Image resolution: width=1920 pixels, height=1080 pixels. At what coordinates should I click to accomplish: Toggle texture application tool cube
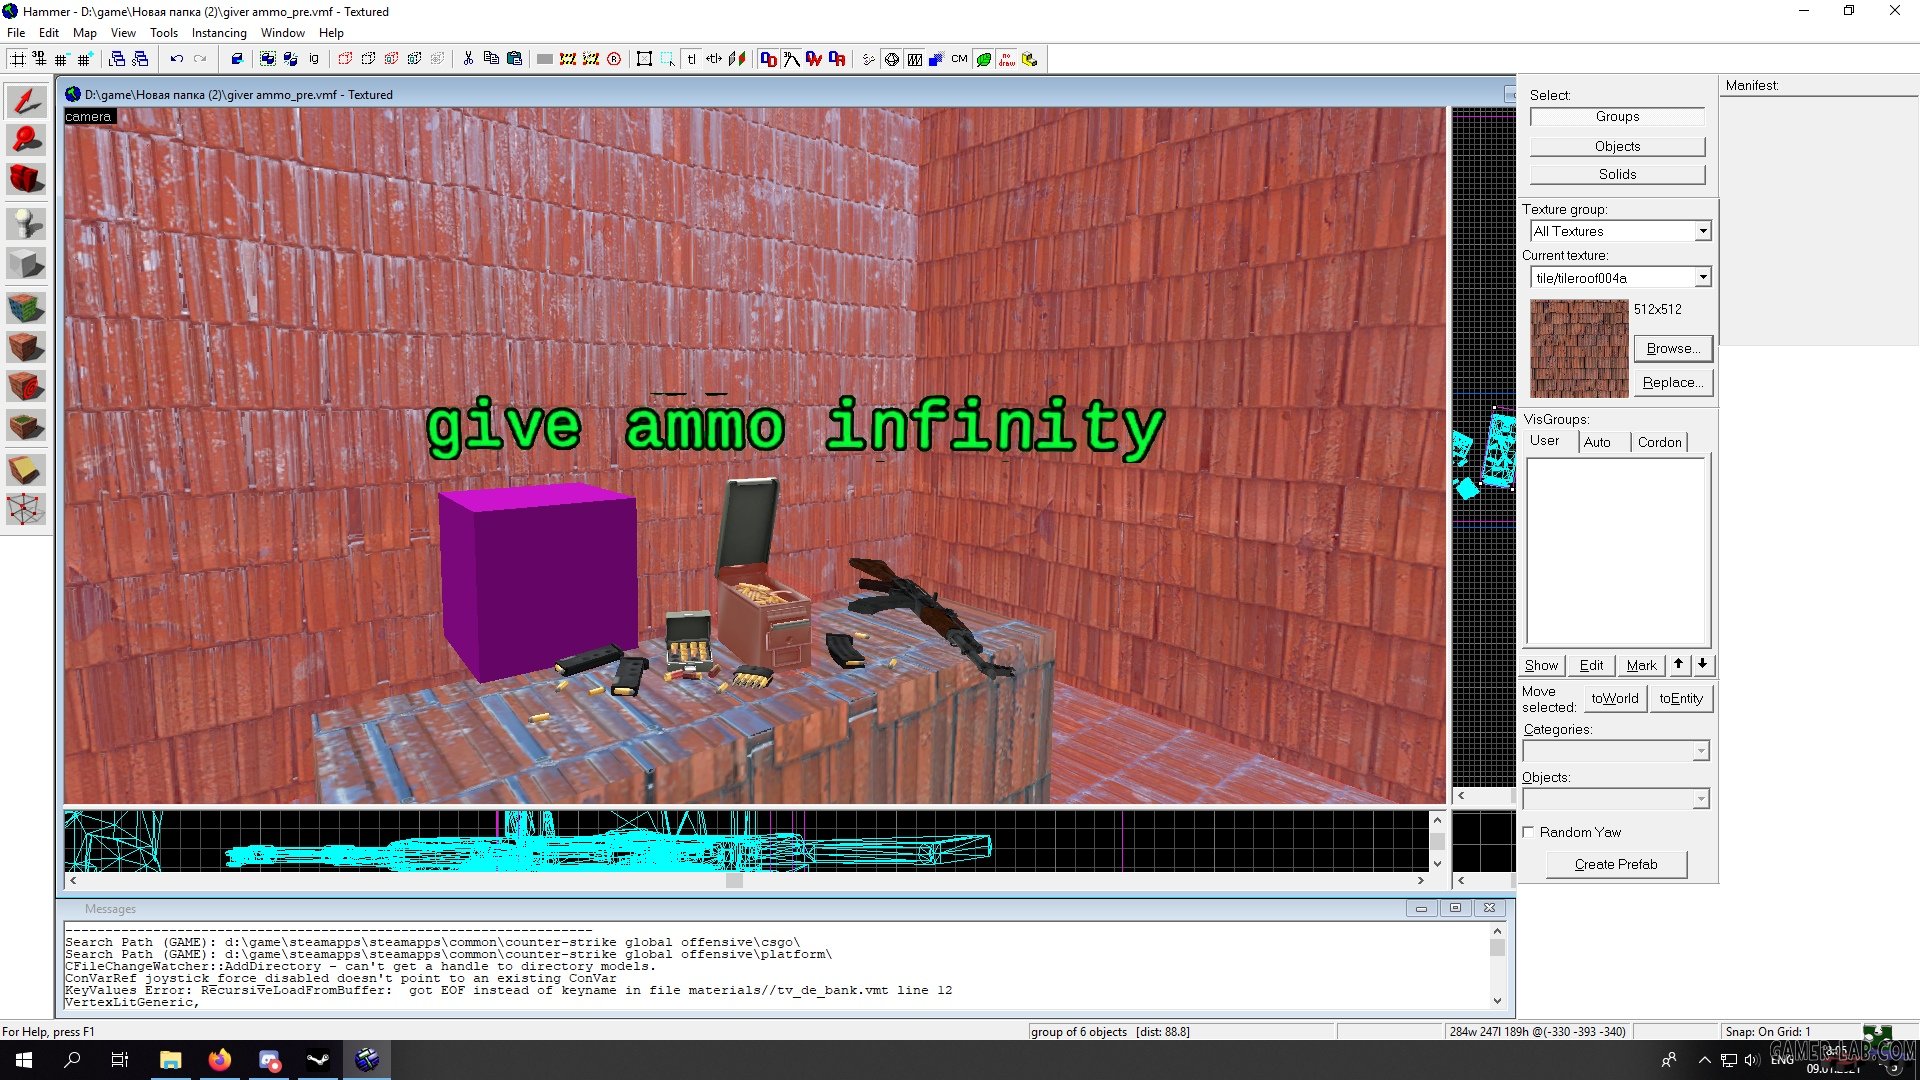tap(26, 308)
